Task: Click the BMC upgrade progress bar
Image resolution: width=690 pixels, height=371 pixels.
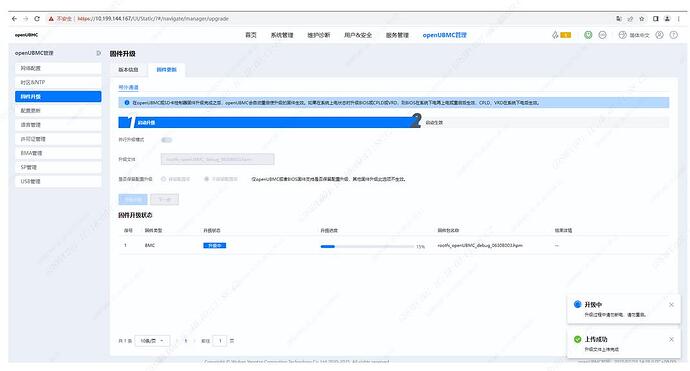Action: [x=367, y=246]
